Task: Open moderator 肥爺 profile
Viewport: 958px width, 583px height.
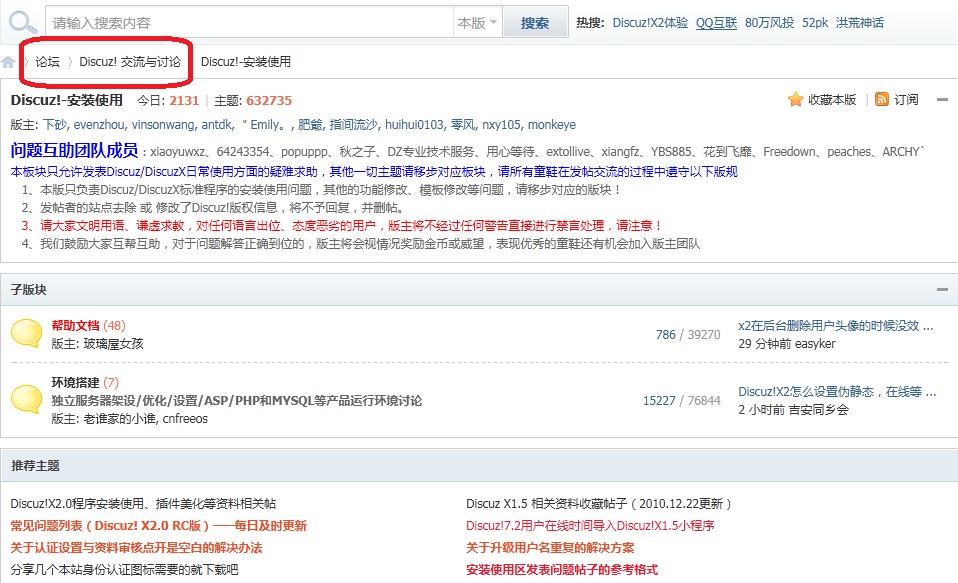Action: (x=310, y=125)
